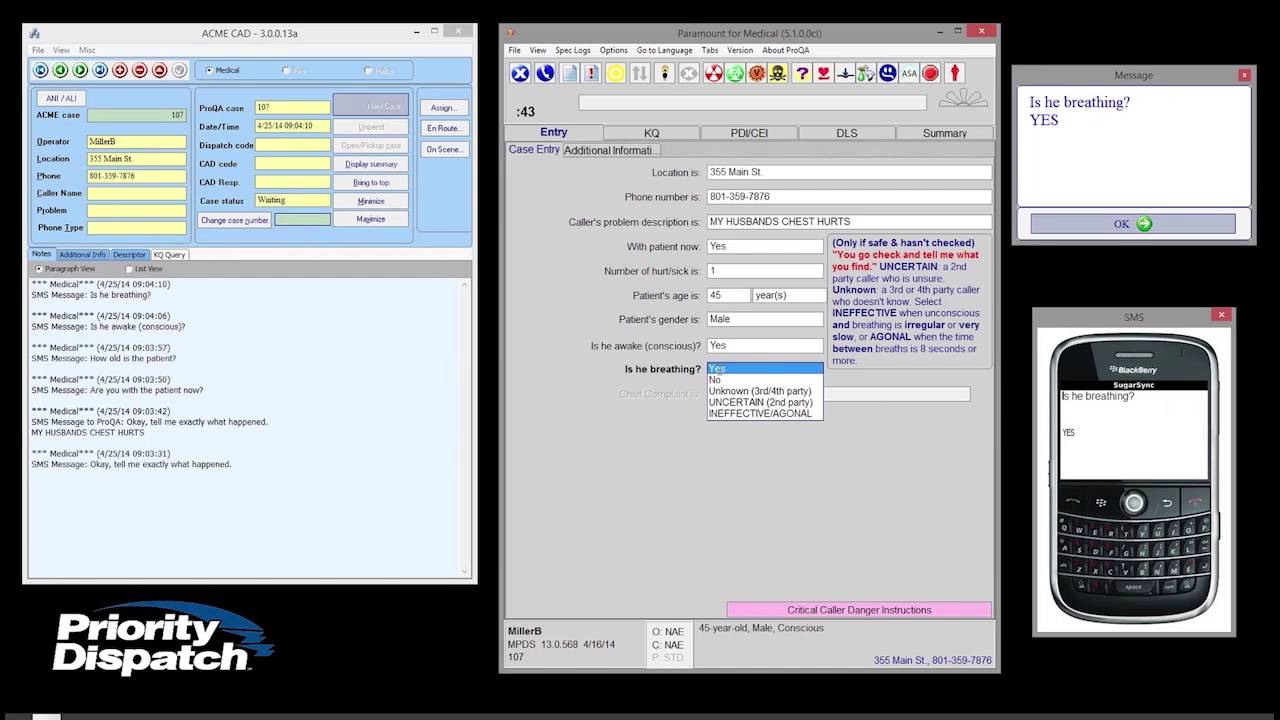Open the Additional Information sub-tab
The image size is (1280, 720).
pyautogui.click(x=611, y=150)
